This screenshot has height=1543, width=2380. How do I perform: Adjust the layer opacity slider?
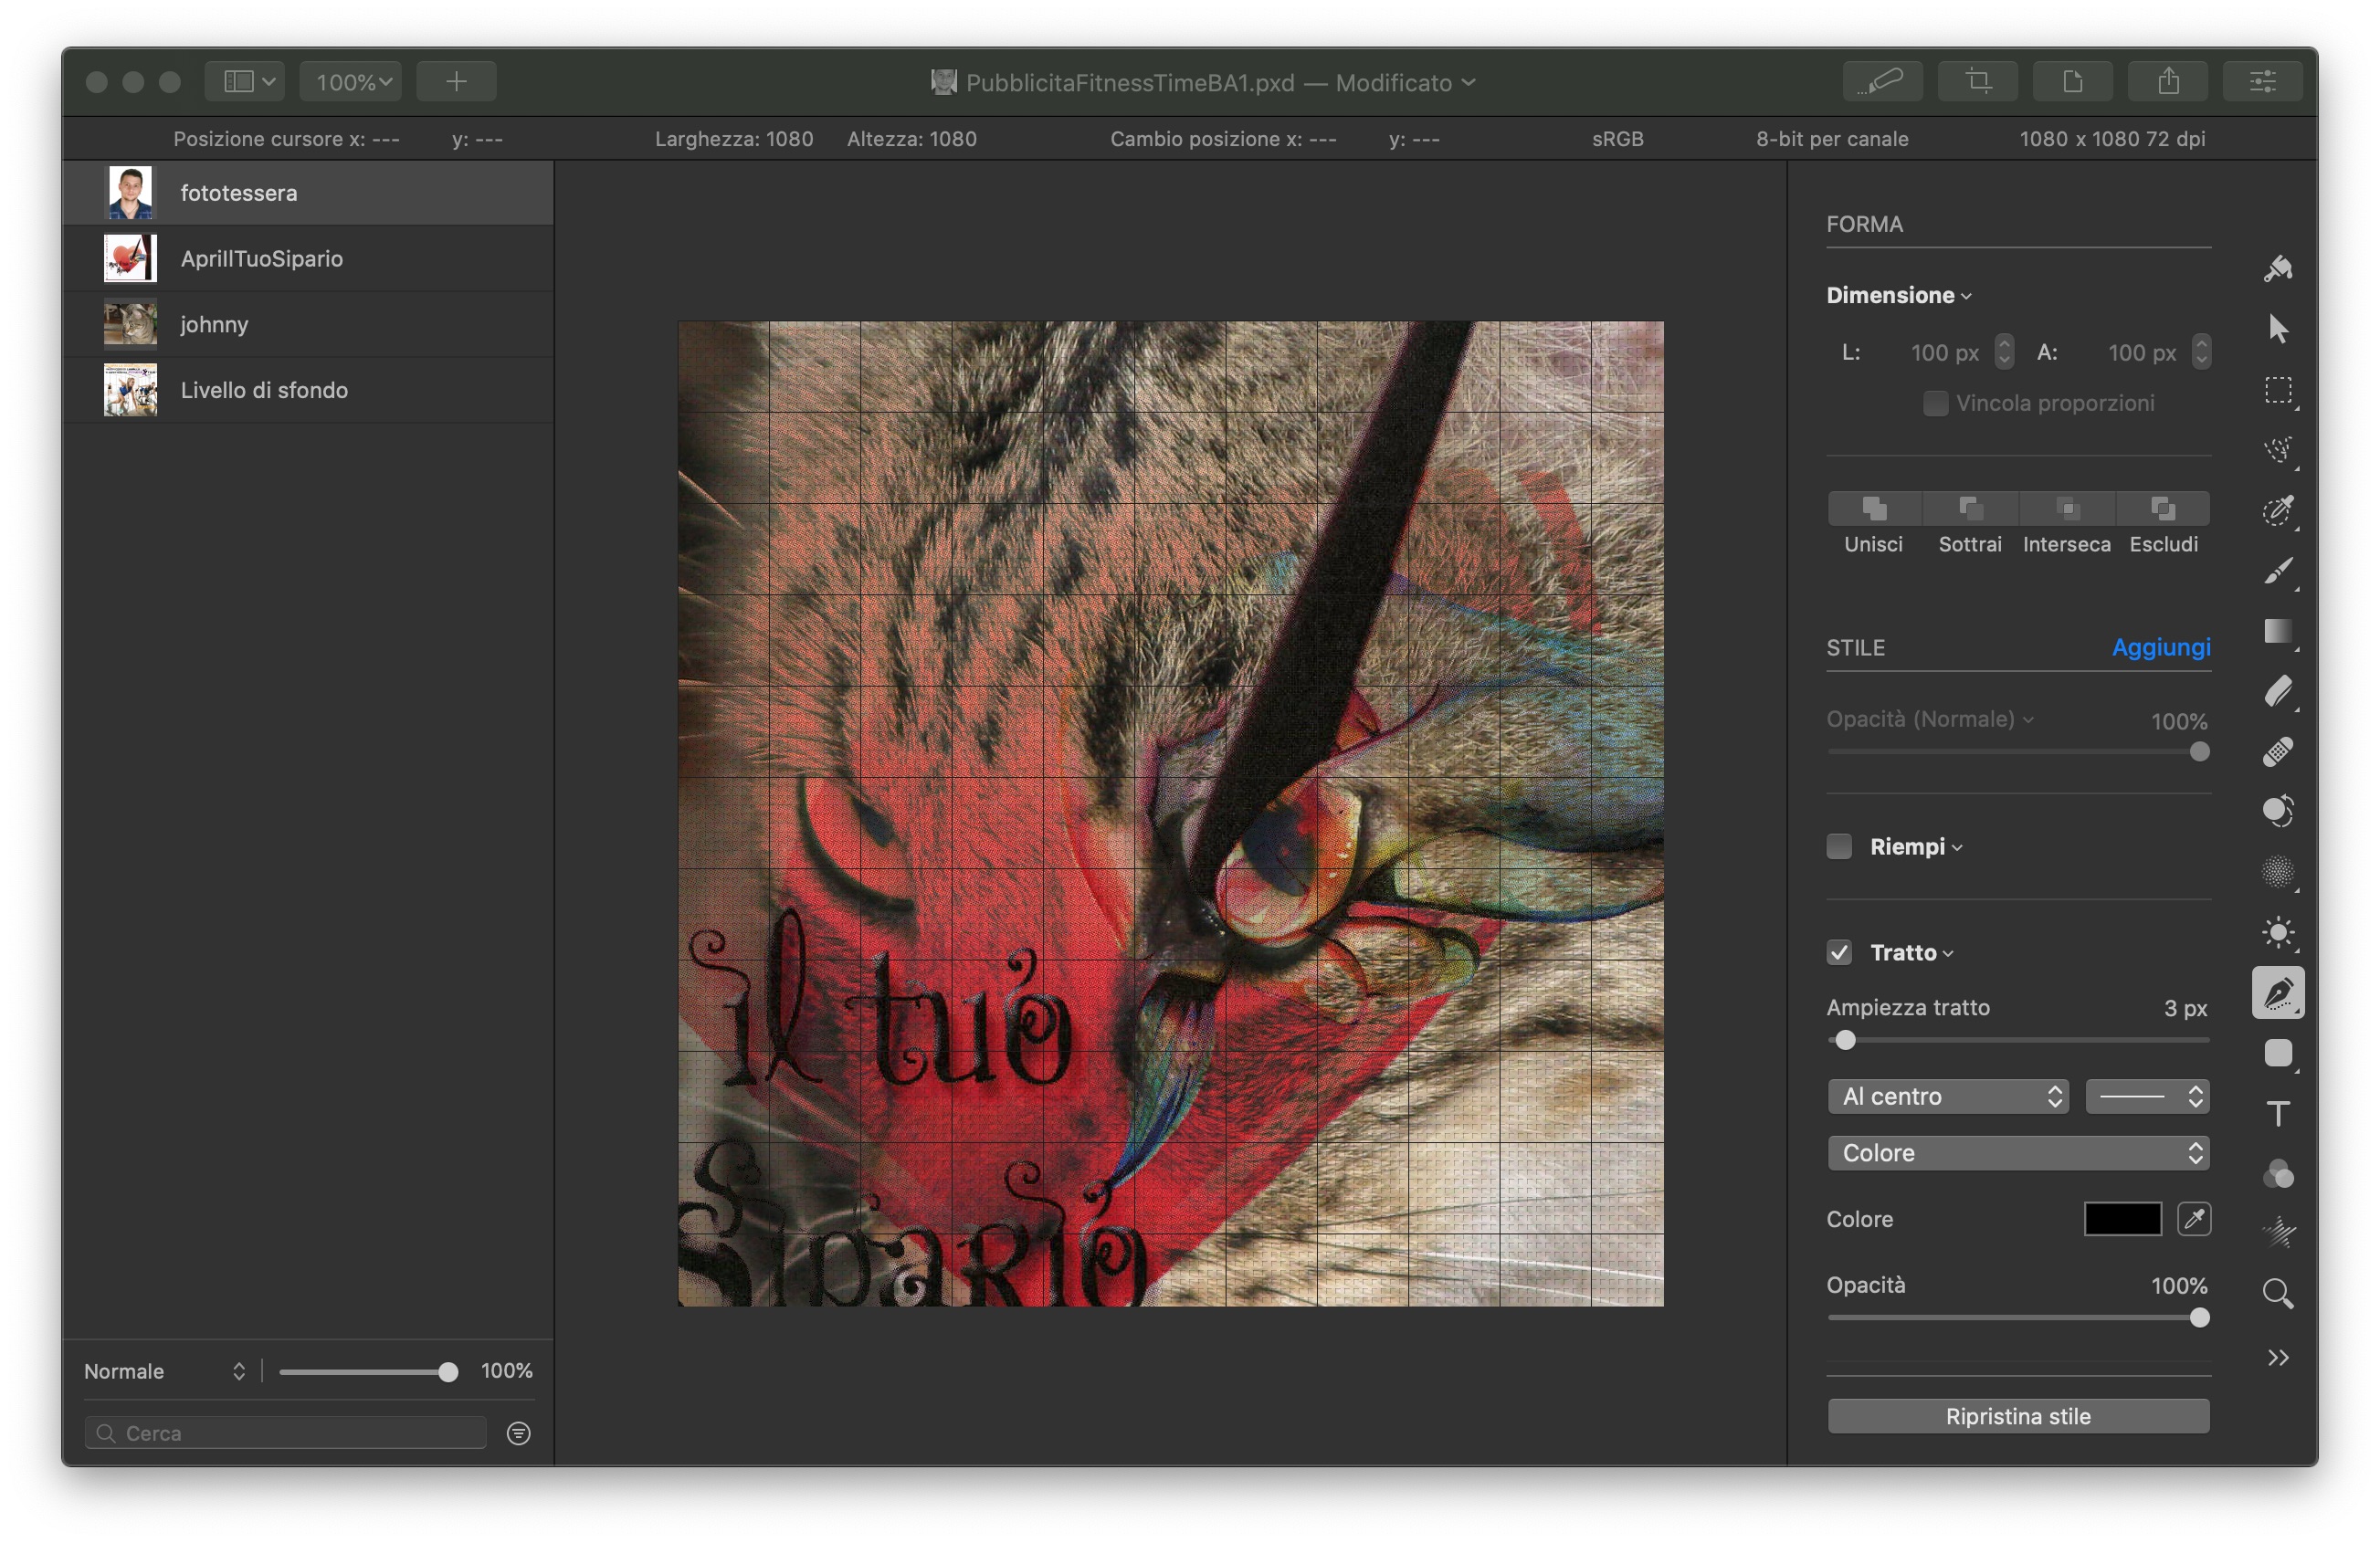click(x=368, y=1372)
